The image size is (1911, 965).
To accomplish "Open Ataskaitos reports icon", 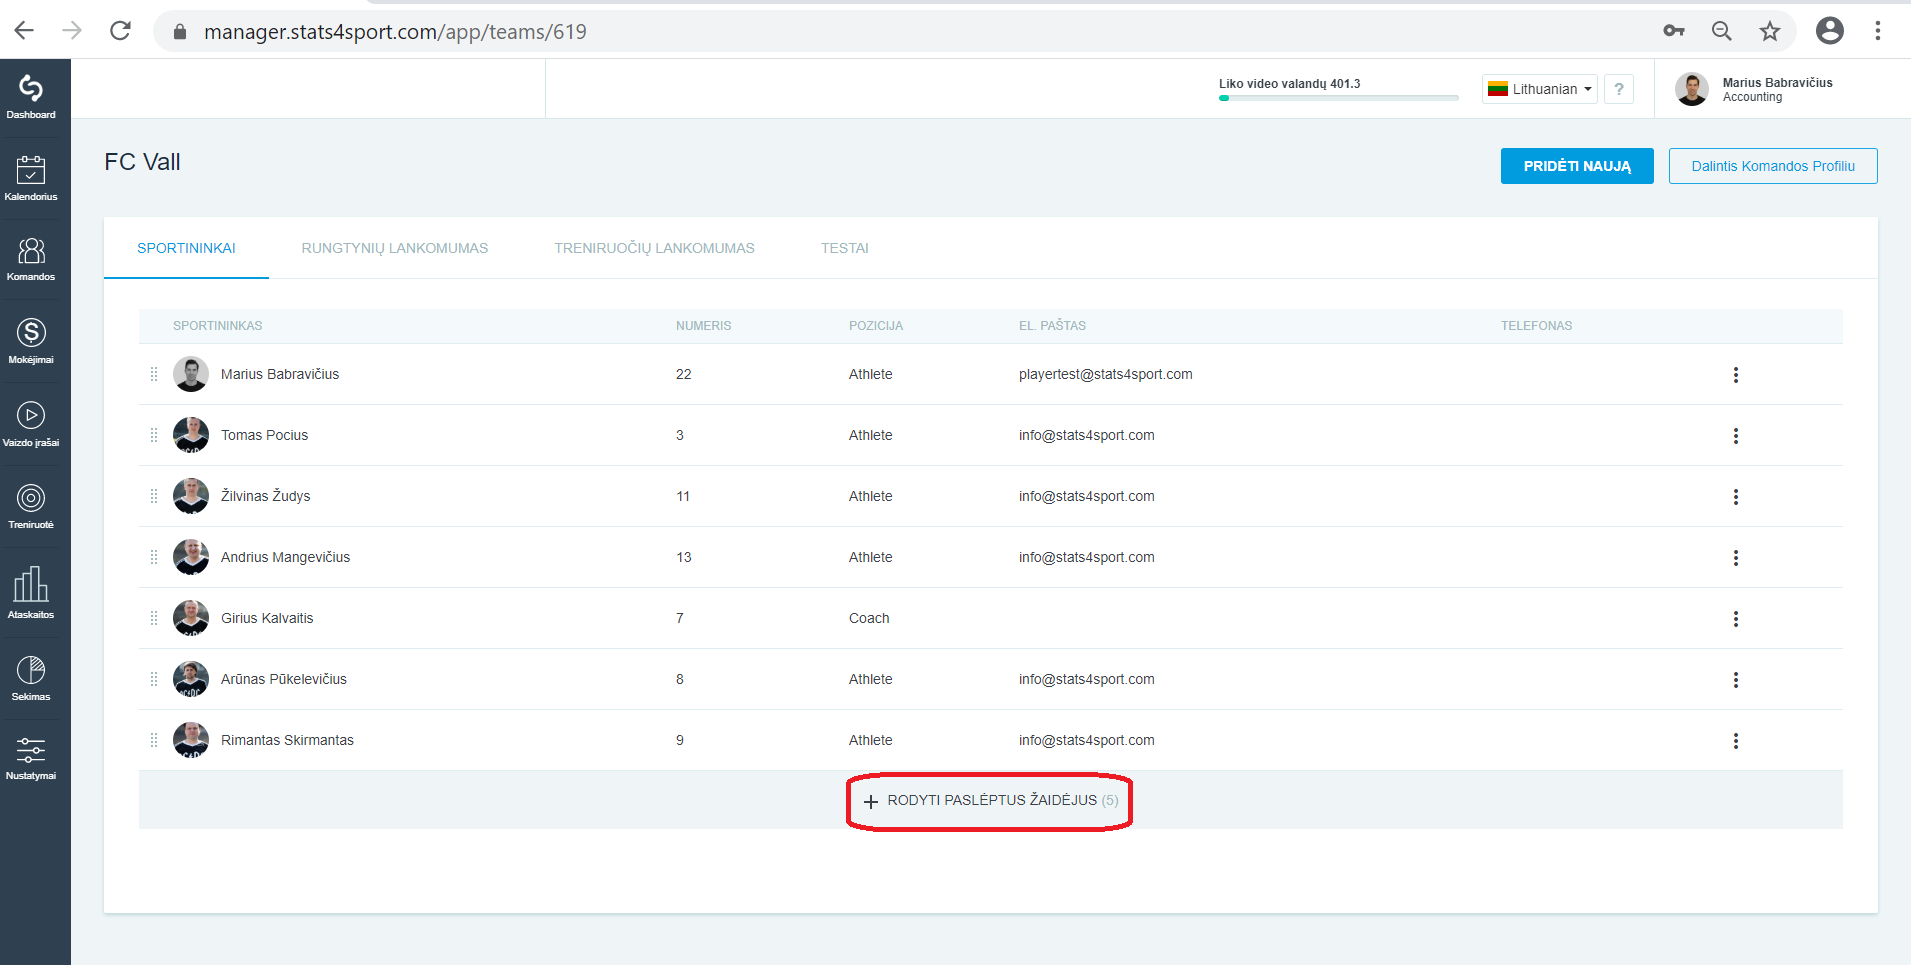I will [31, 592].
